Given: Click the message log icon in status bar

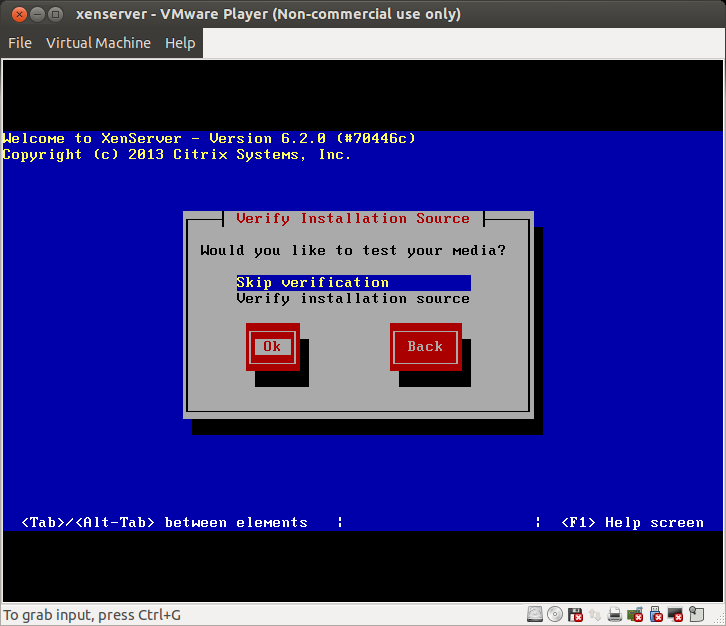Looking at the screenshot, I should pyautogui.click(x=696, y=614).
